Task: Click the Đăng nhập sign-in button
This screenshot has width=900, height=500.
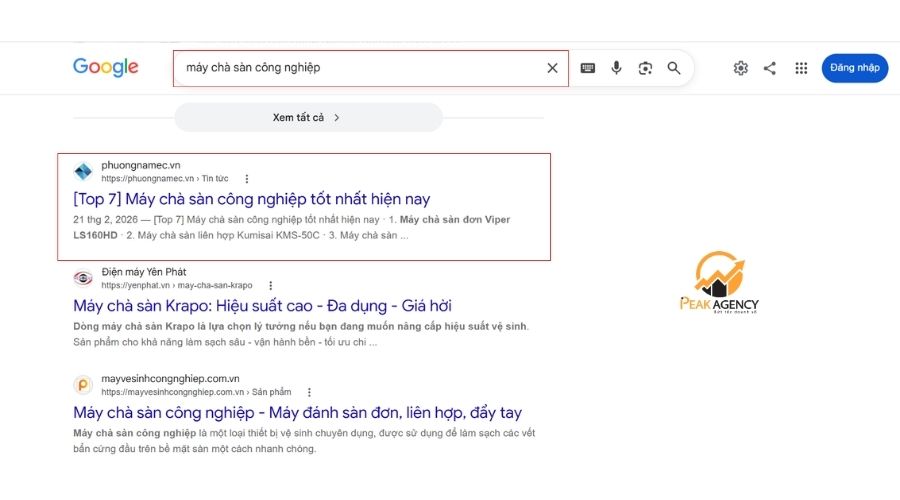Action: pyautogui.click(x=855, y=68)
